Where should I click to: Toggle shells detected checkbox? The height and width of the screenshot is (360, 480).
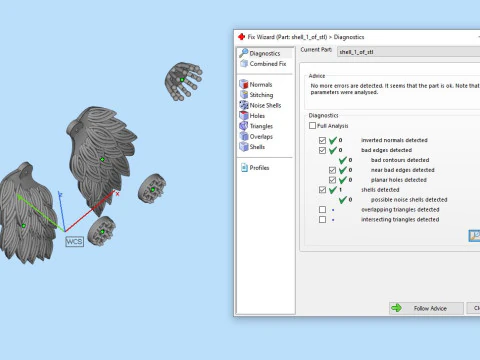pyautogui.click(x=322, y=190)
